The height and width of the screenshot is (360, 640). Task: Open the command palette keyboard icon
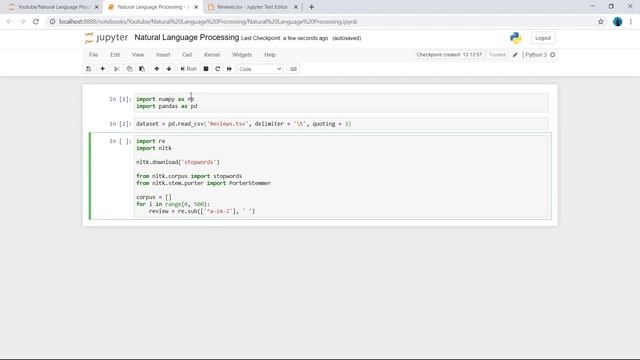click(293, 69)
